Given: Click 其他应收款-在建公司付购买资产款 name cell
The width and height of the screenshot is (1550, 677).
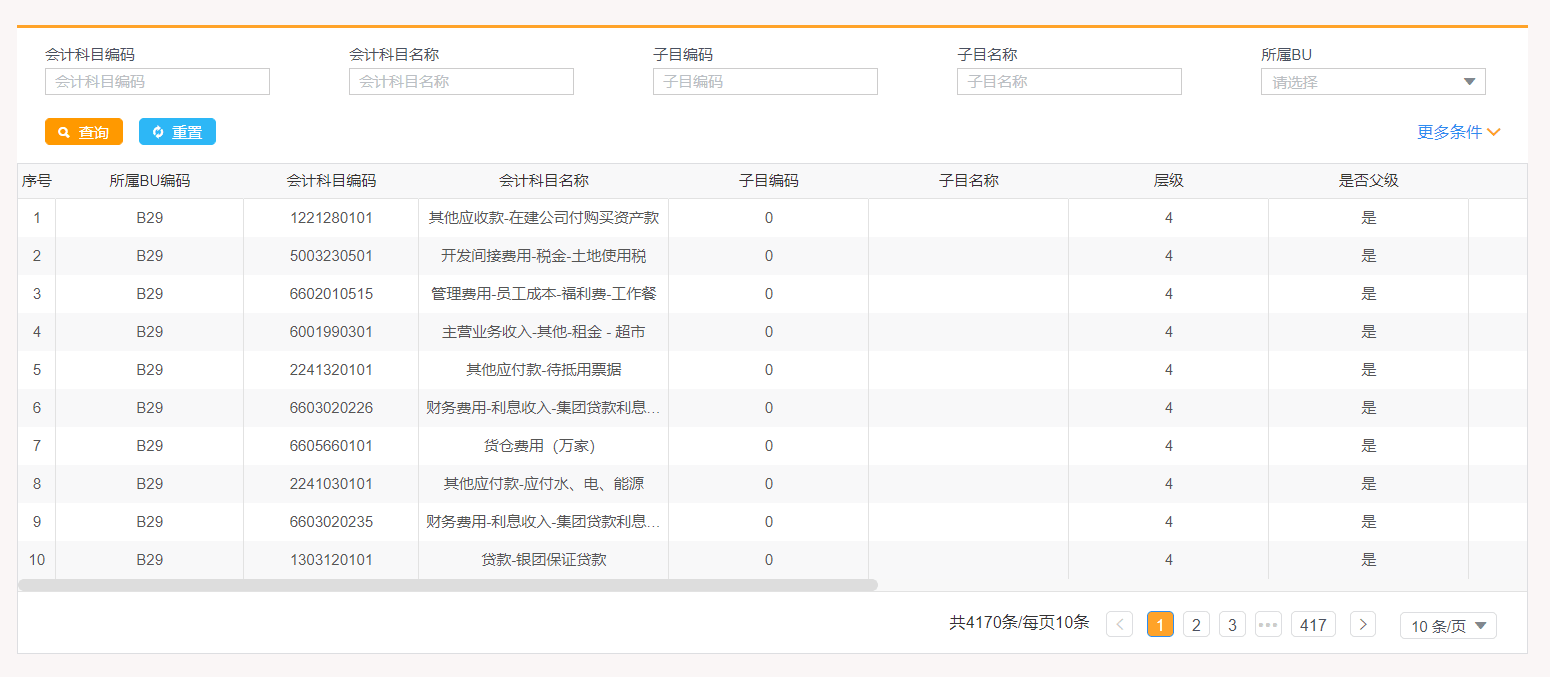Looking at the screenshot, I should pyautogui.click(x=544, y=218).
